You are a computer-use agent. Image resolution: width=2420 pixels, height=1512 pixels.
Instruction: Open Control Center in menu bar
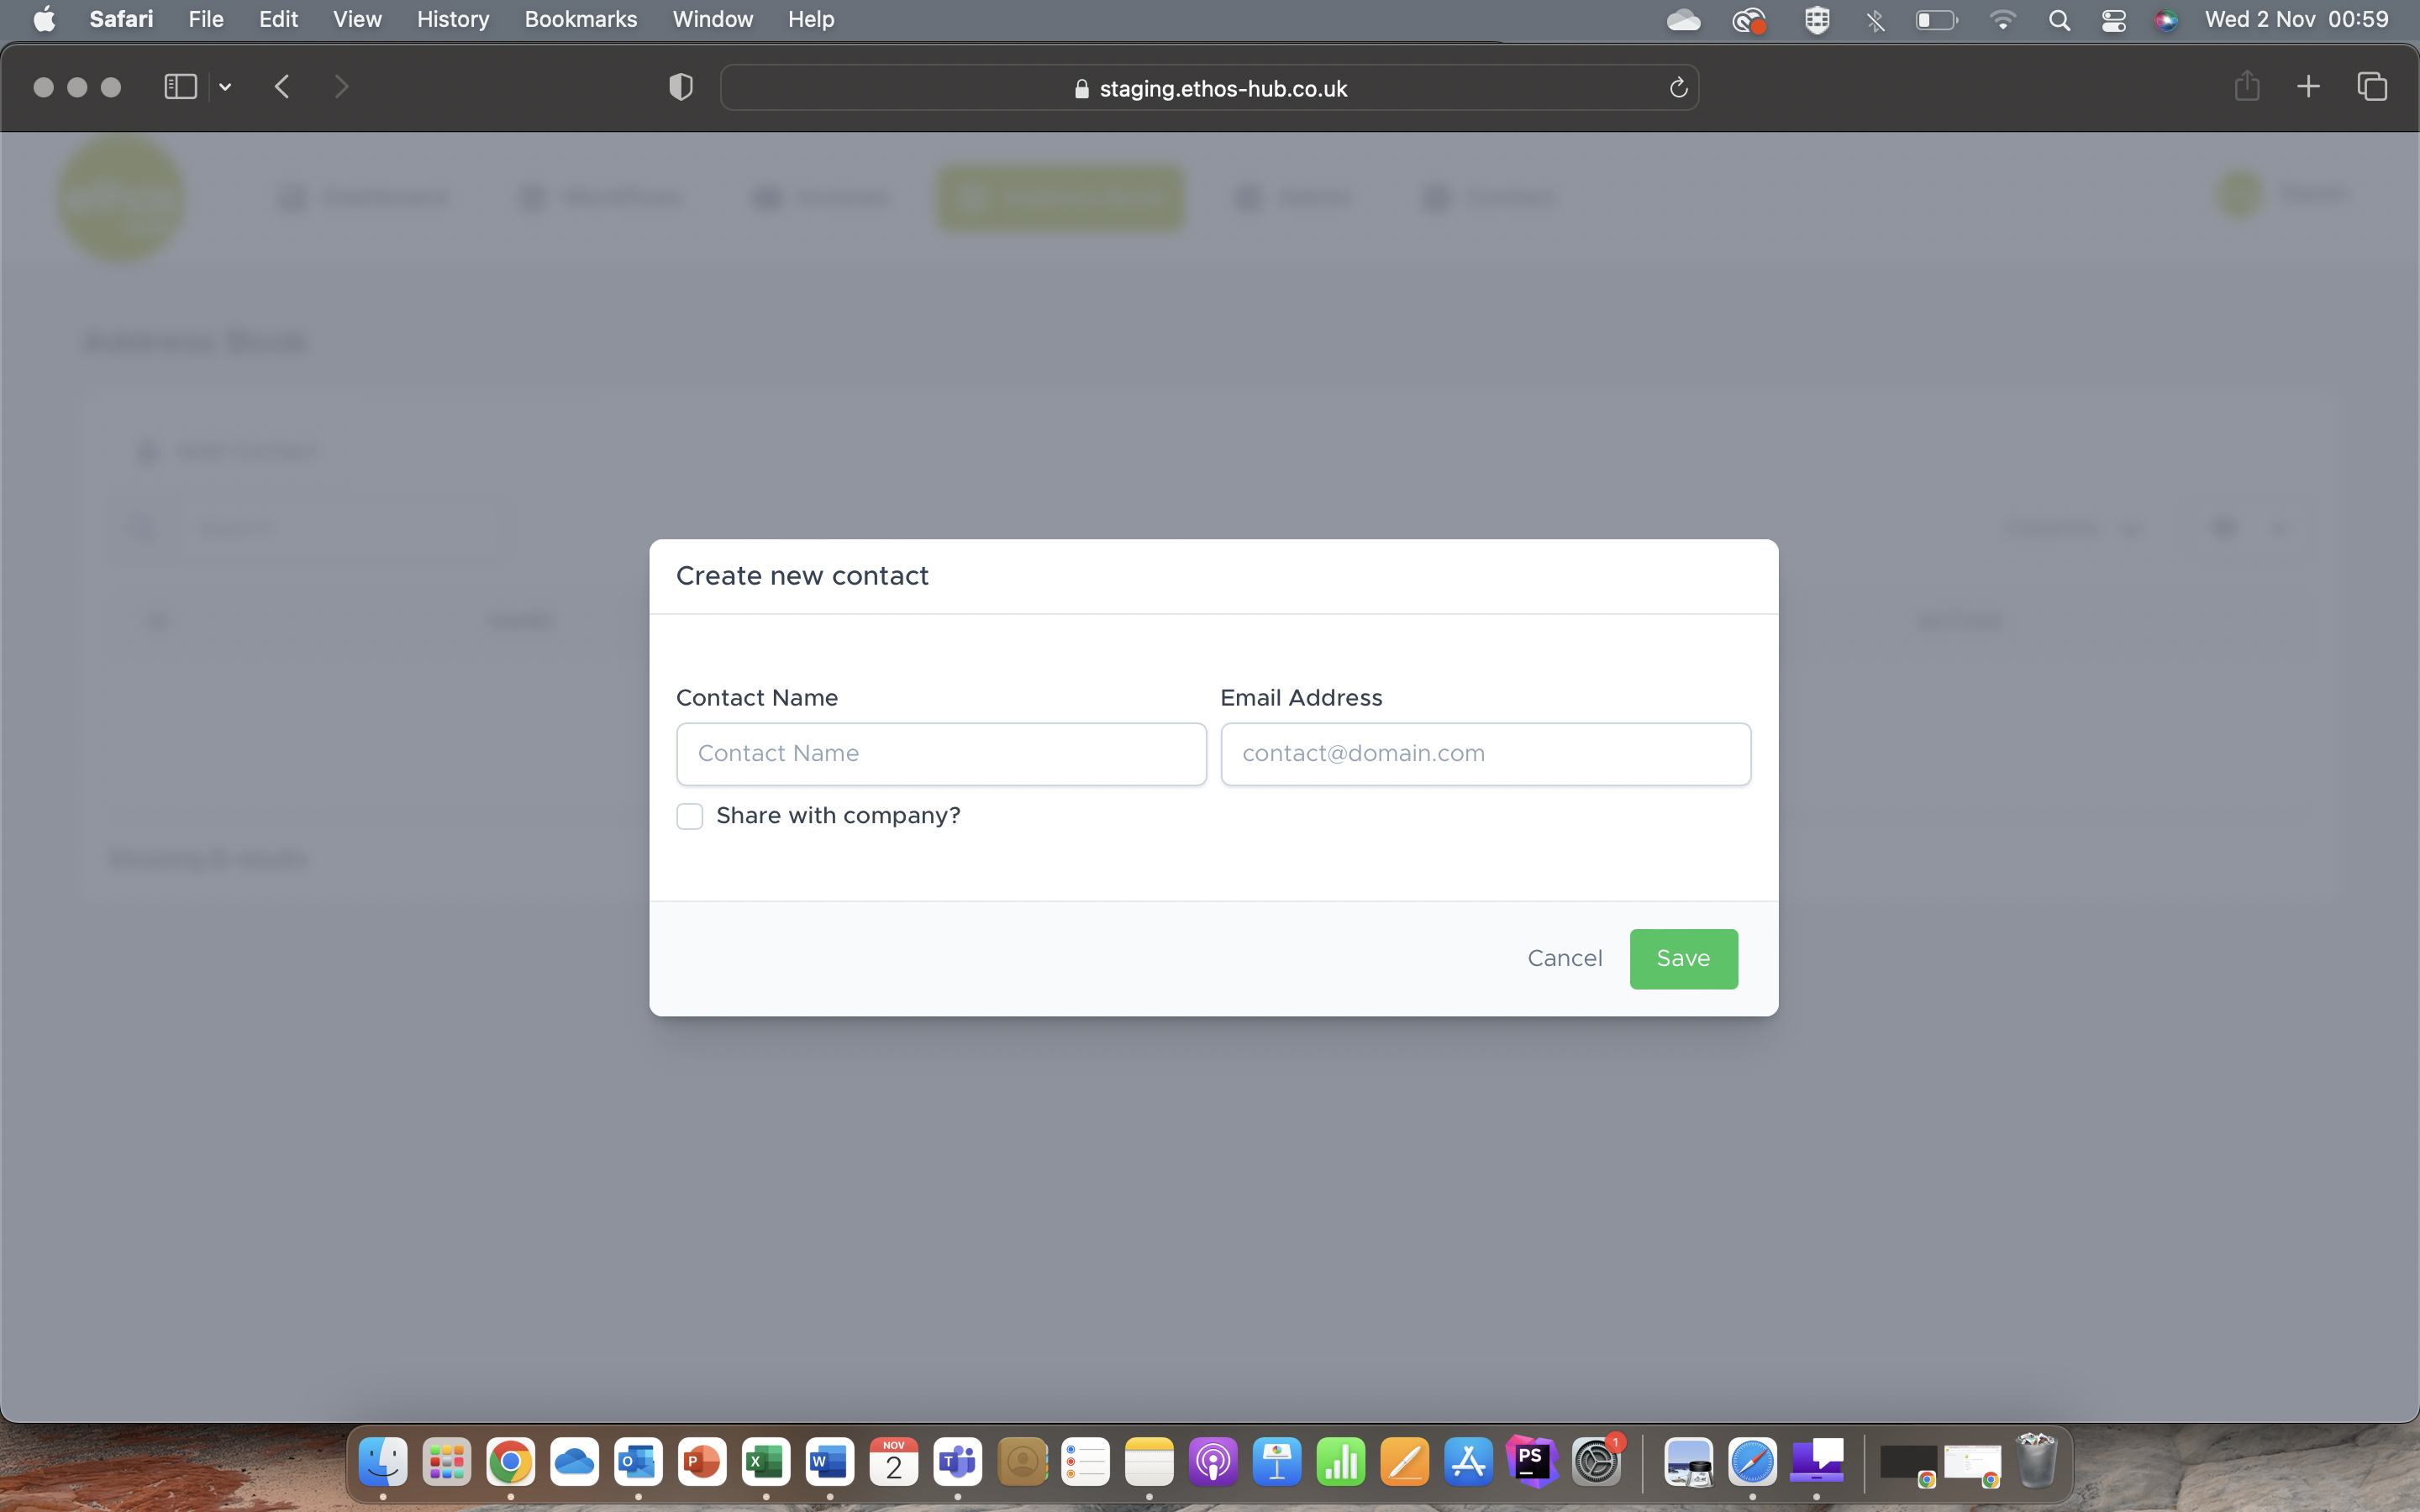[2113, 20]
